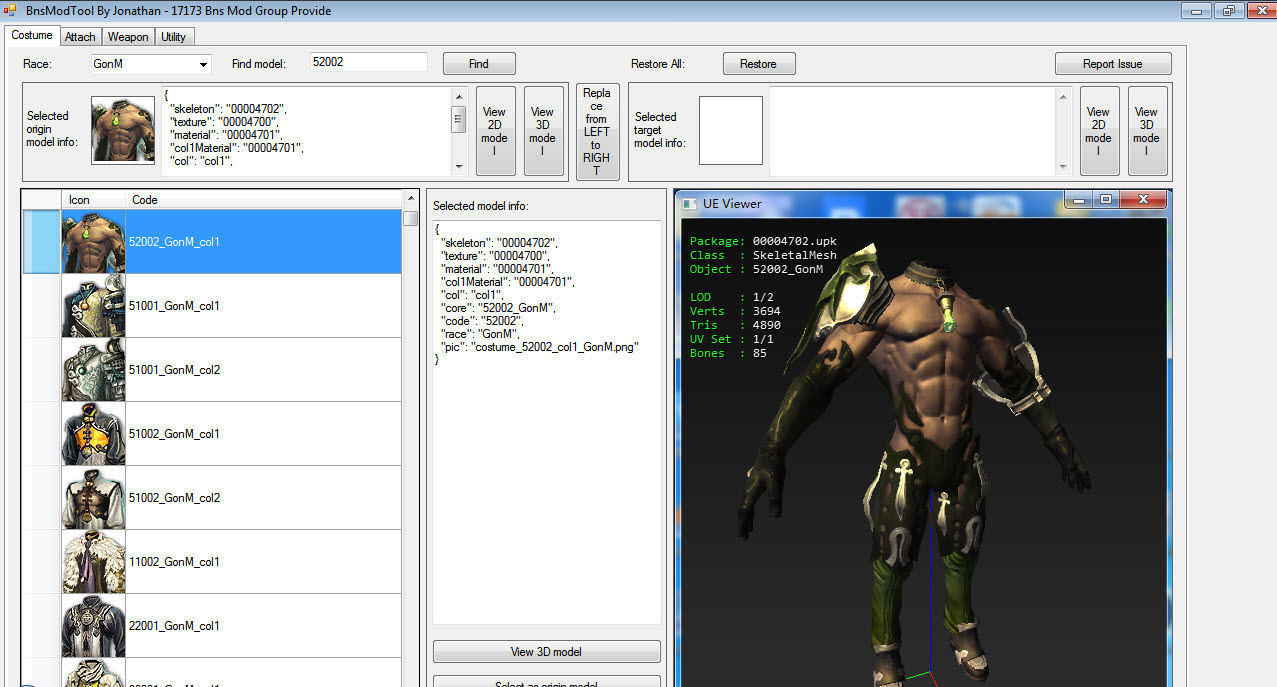Click the selected origin model preview image
Screen dimensions: 1277x687
point(123,130)
